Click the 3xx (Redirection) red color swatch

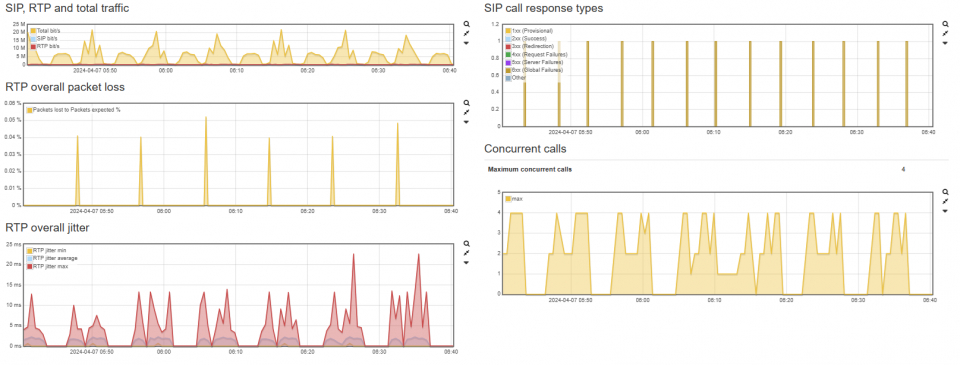pos(508,46)
